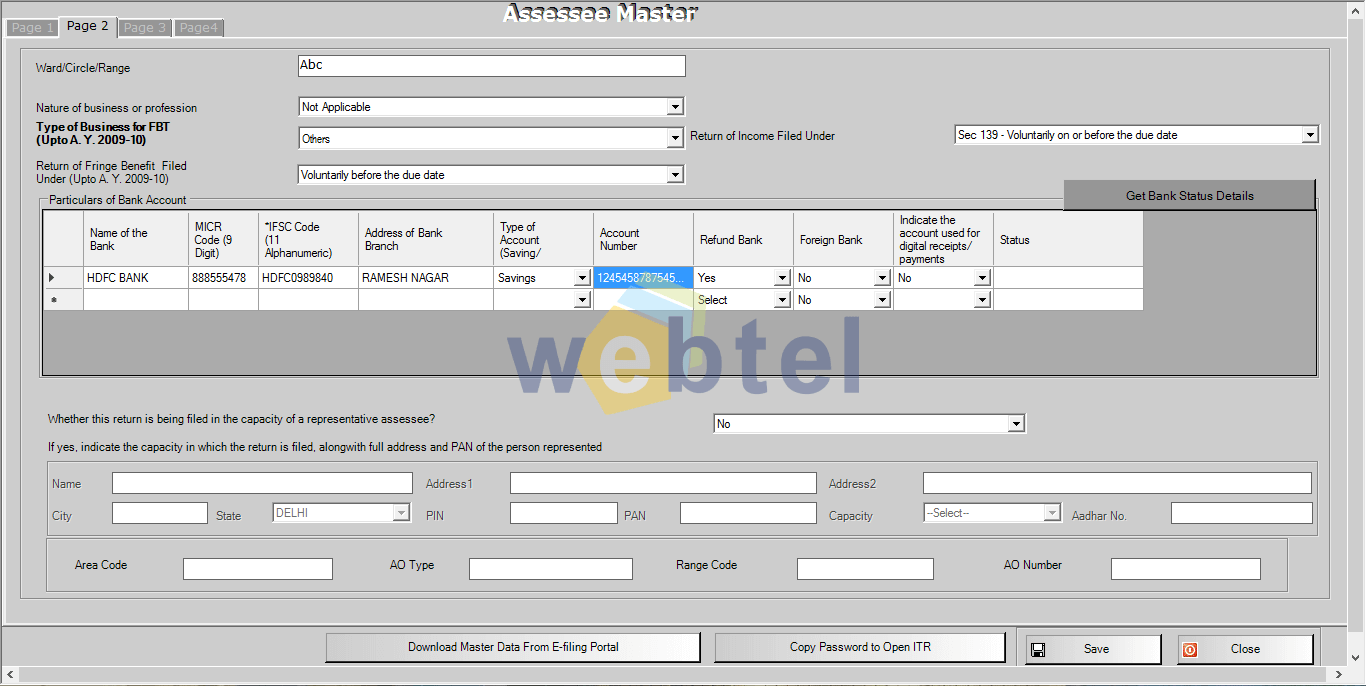Open Foreign Bank dropdown in HDFC row
The height and width of the screenshot is (686, 1366).
(882, 278)
